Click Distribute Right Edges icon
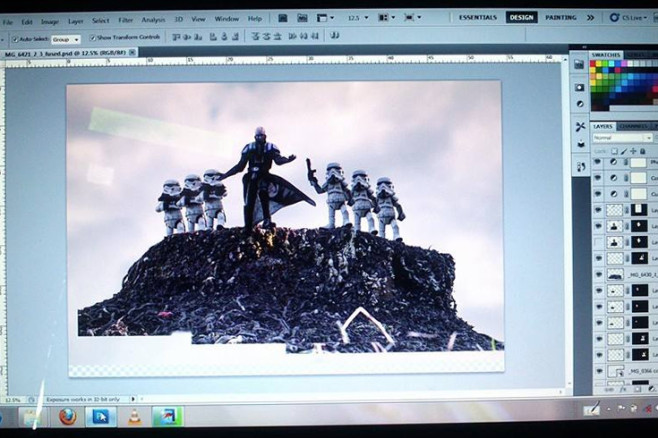Screen dimensions: 658x438 pyautogui.click(x=314, y=36)
